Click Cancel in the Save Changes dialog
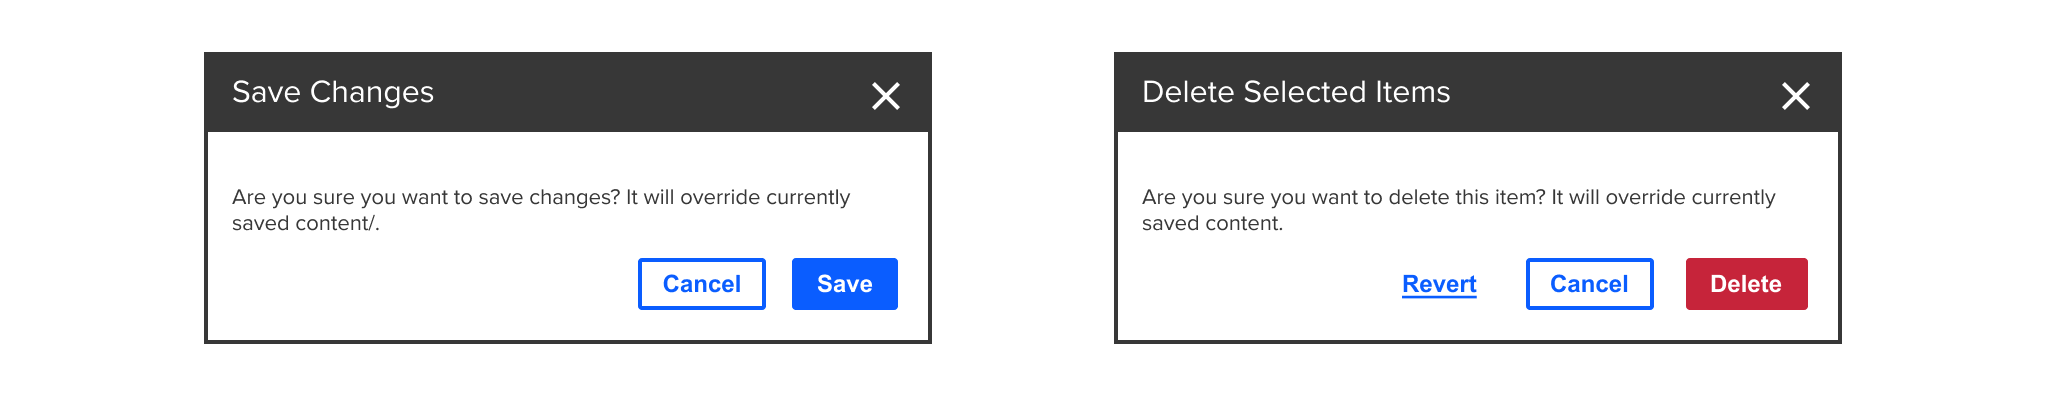Screen dimensions: 2048x396 tap(702, 284)
